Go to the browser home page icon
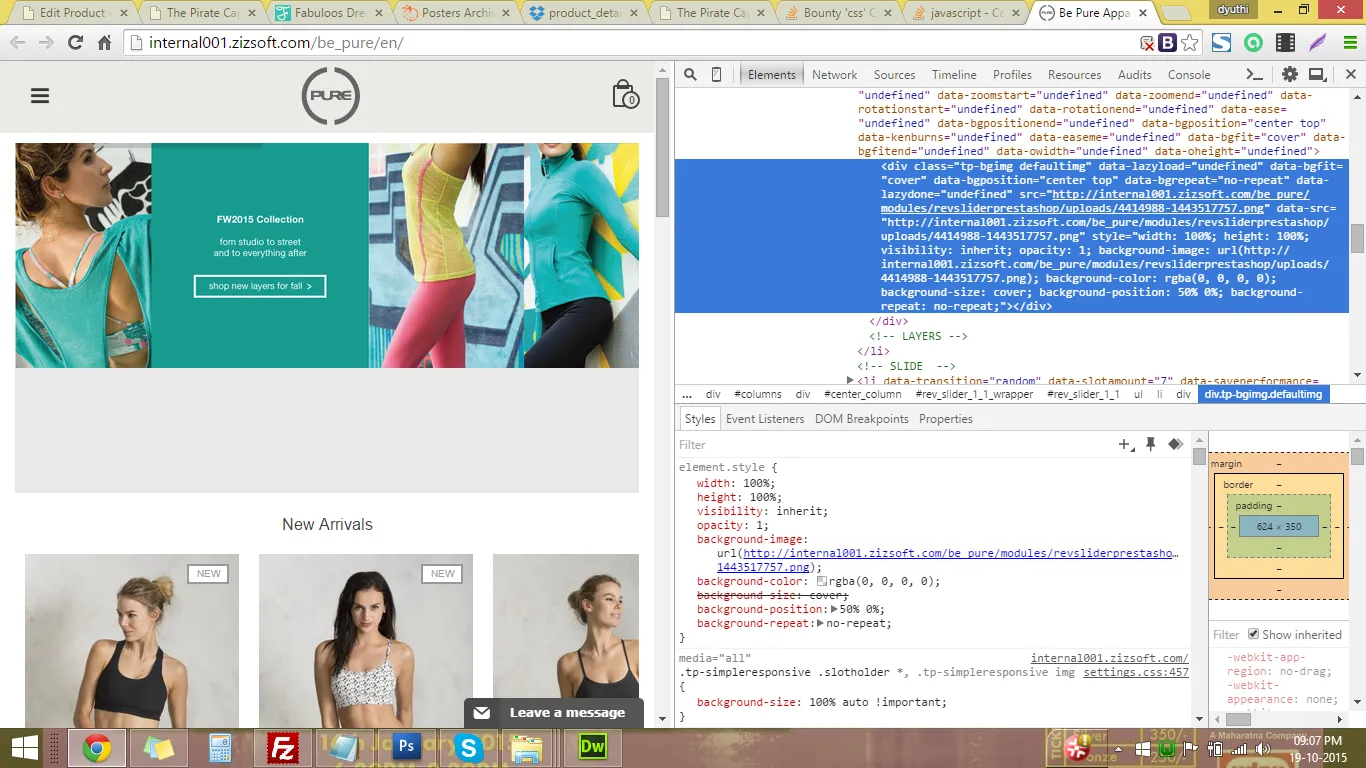The width and height of the screenshot is (1366, 768). click(x=104, y=43)
